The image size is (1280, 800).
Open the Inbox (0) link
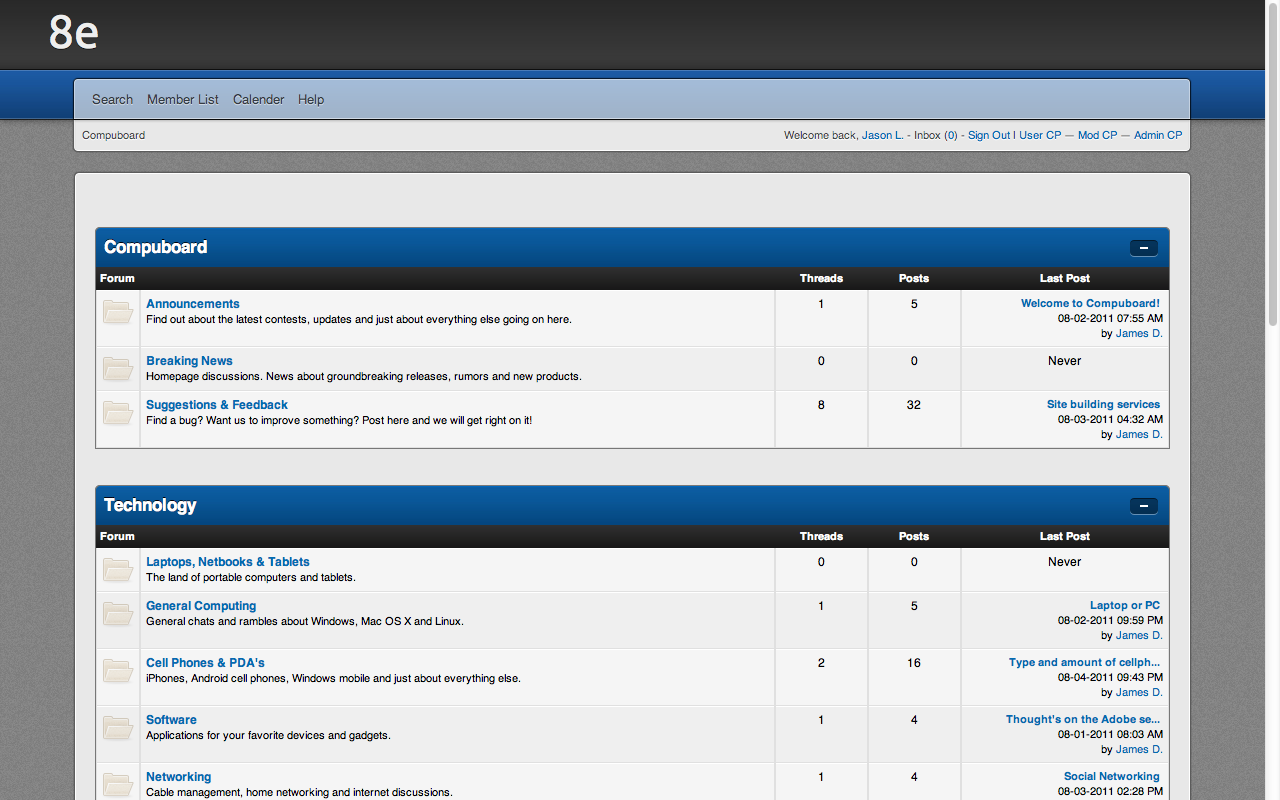935,135
